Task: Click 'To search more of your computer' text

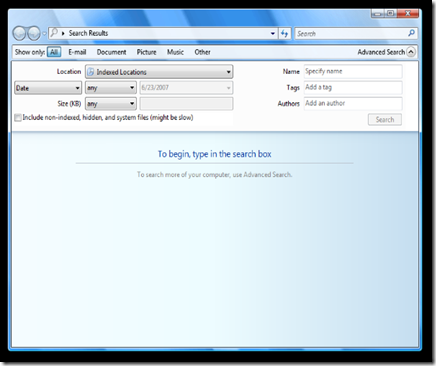Action: [x=214, y=175]
